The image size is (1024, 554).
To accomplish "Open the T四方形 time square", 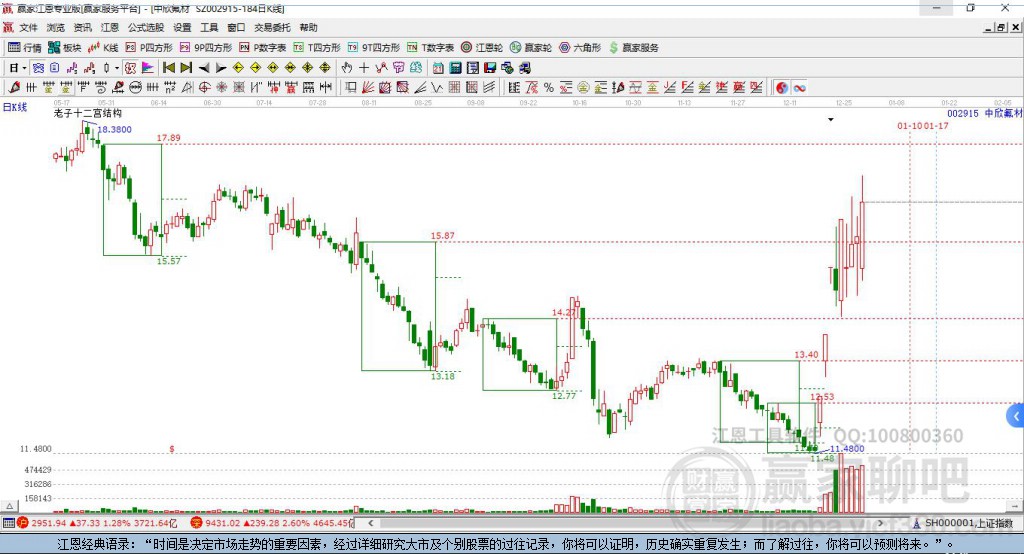I will click(x=317, y=48).
